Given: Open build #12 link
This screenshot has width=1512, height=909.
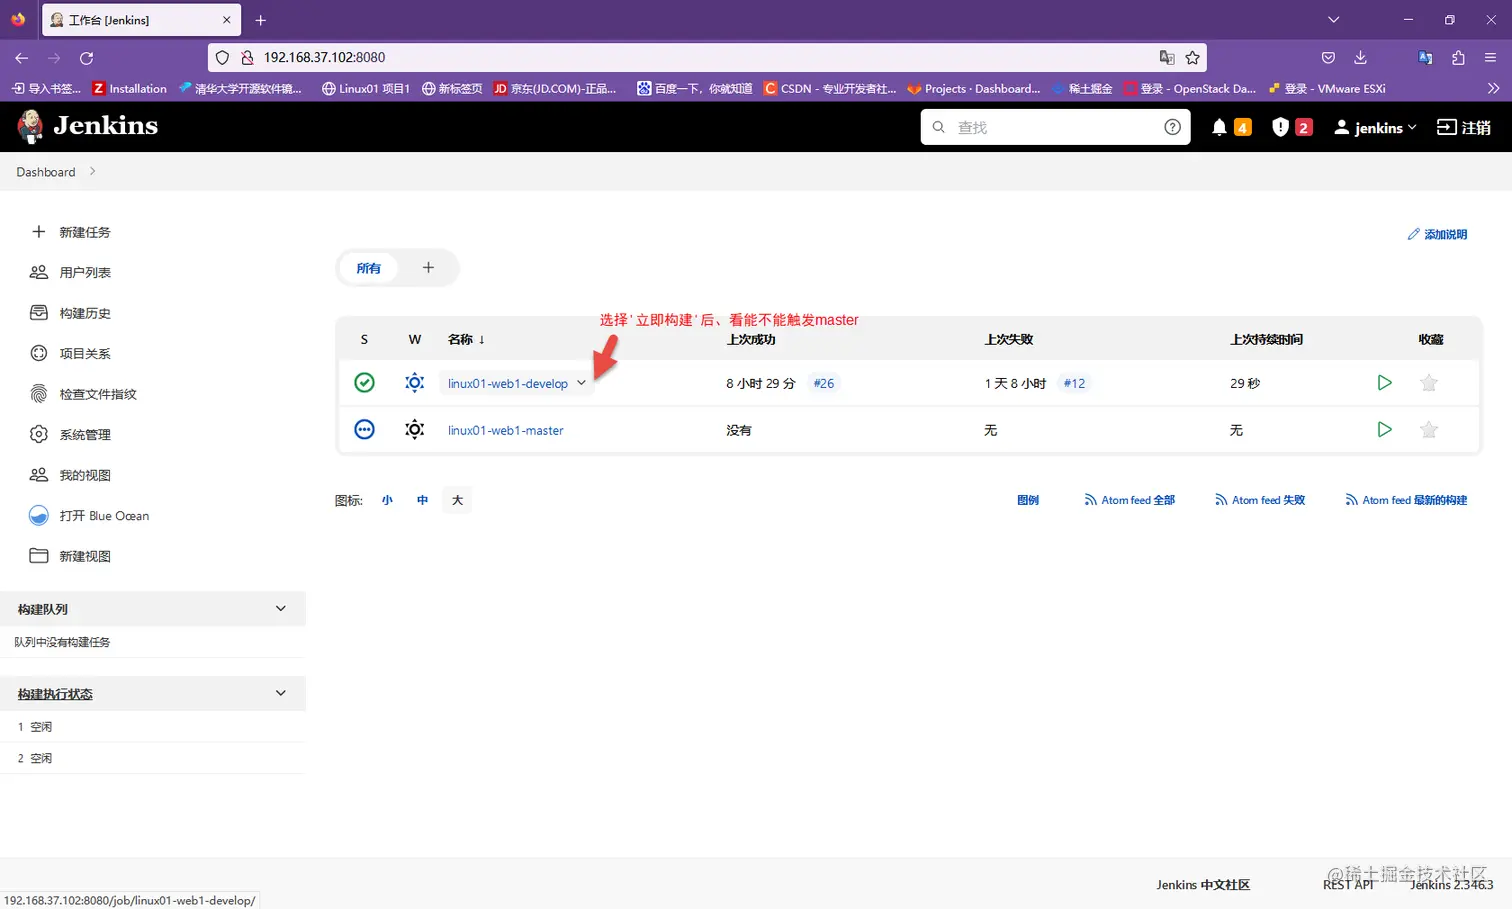Looking at the screenshot, I should (1074, 383).
